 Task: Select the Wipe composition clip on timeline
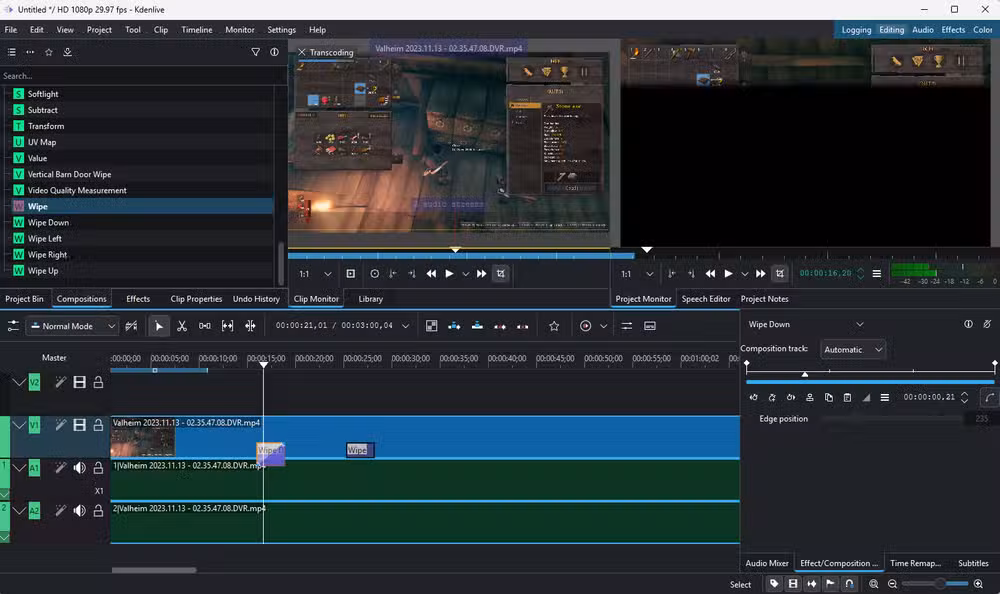point(360,450)
